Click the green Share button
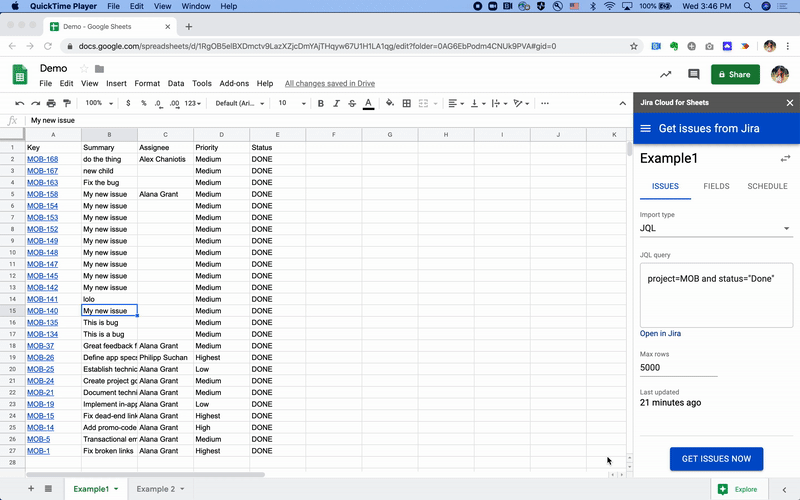 tap(735, 74)
